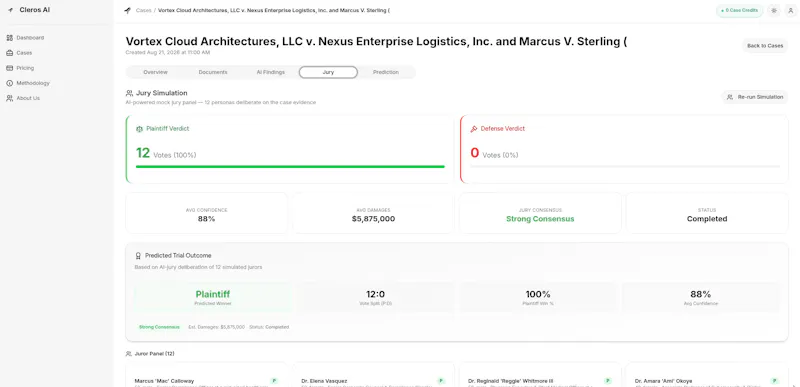Toggle the light/dark theme sun icon
Screen dimensions: 800x387
(774, 10)
